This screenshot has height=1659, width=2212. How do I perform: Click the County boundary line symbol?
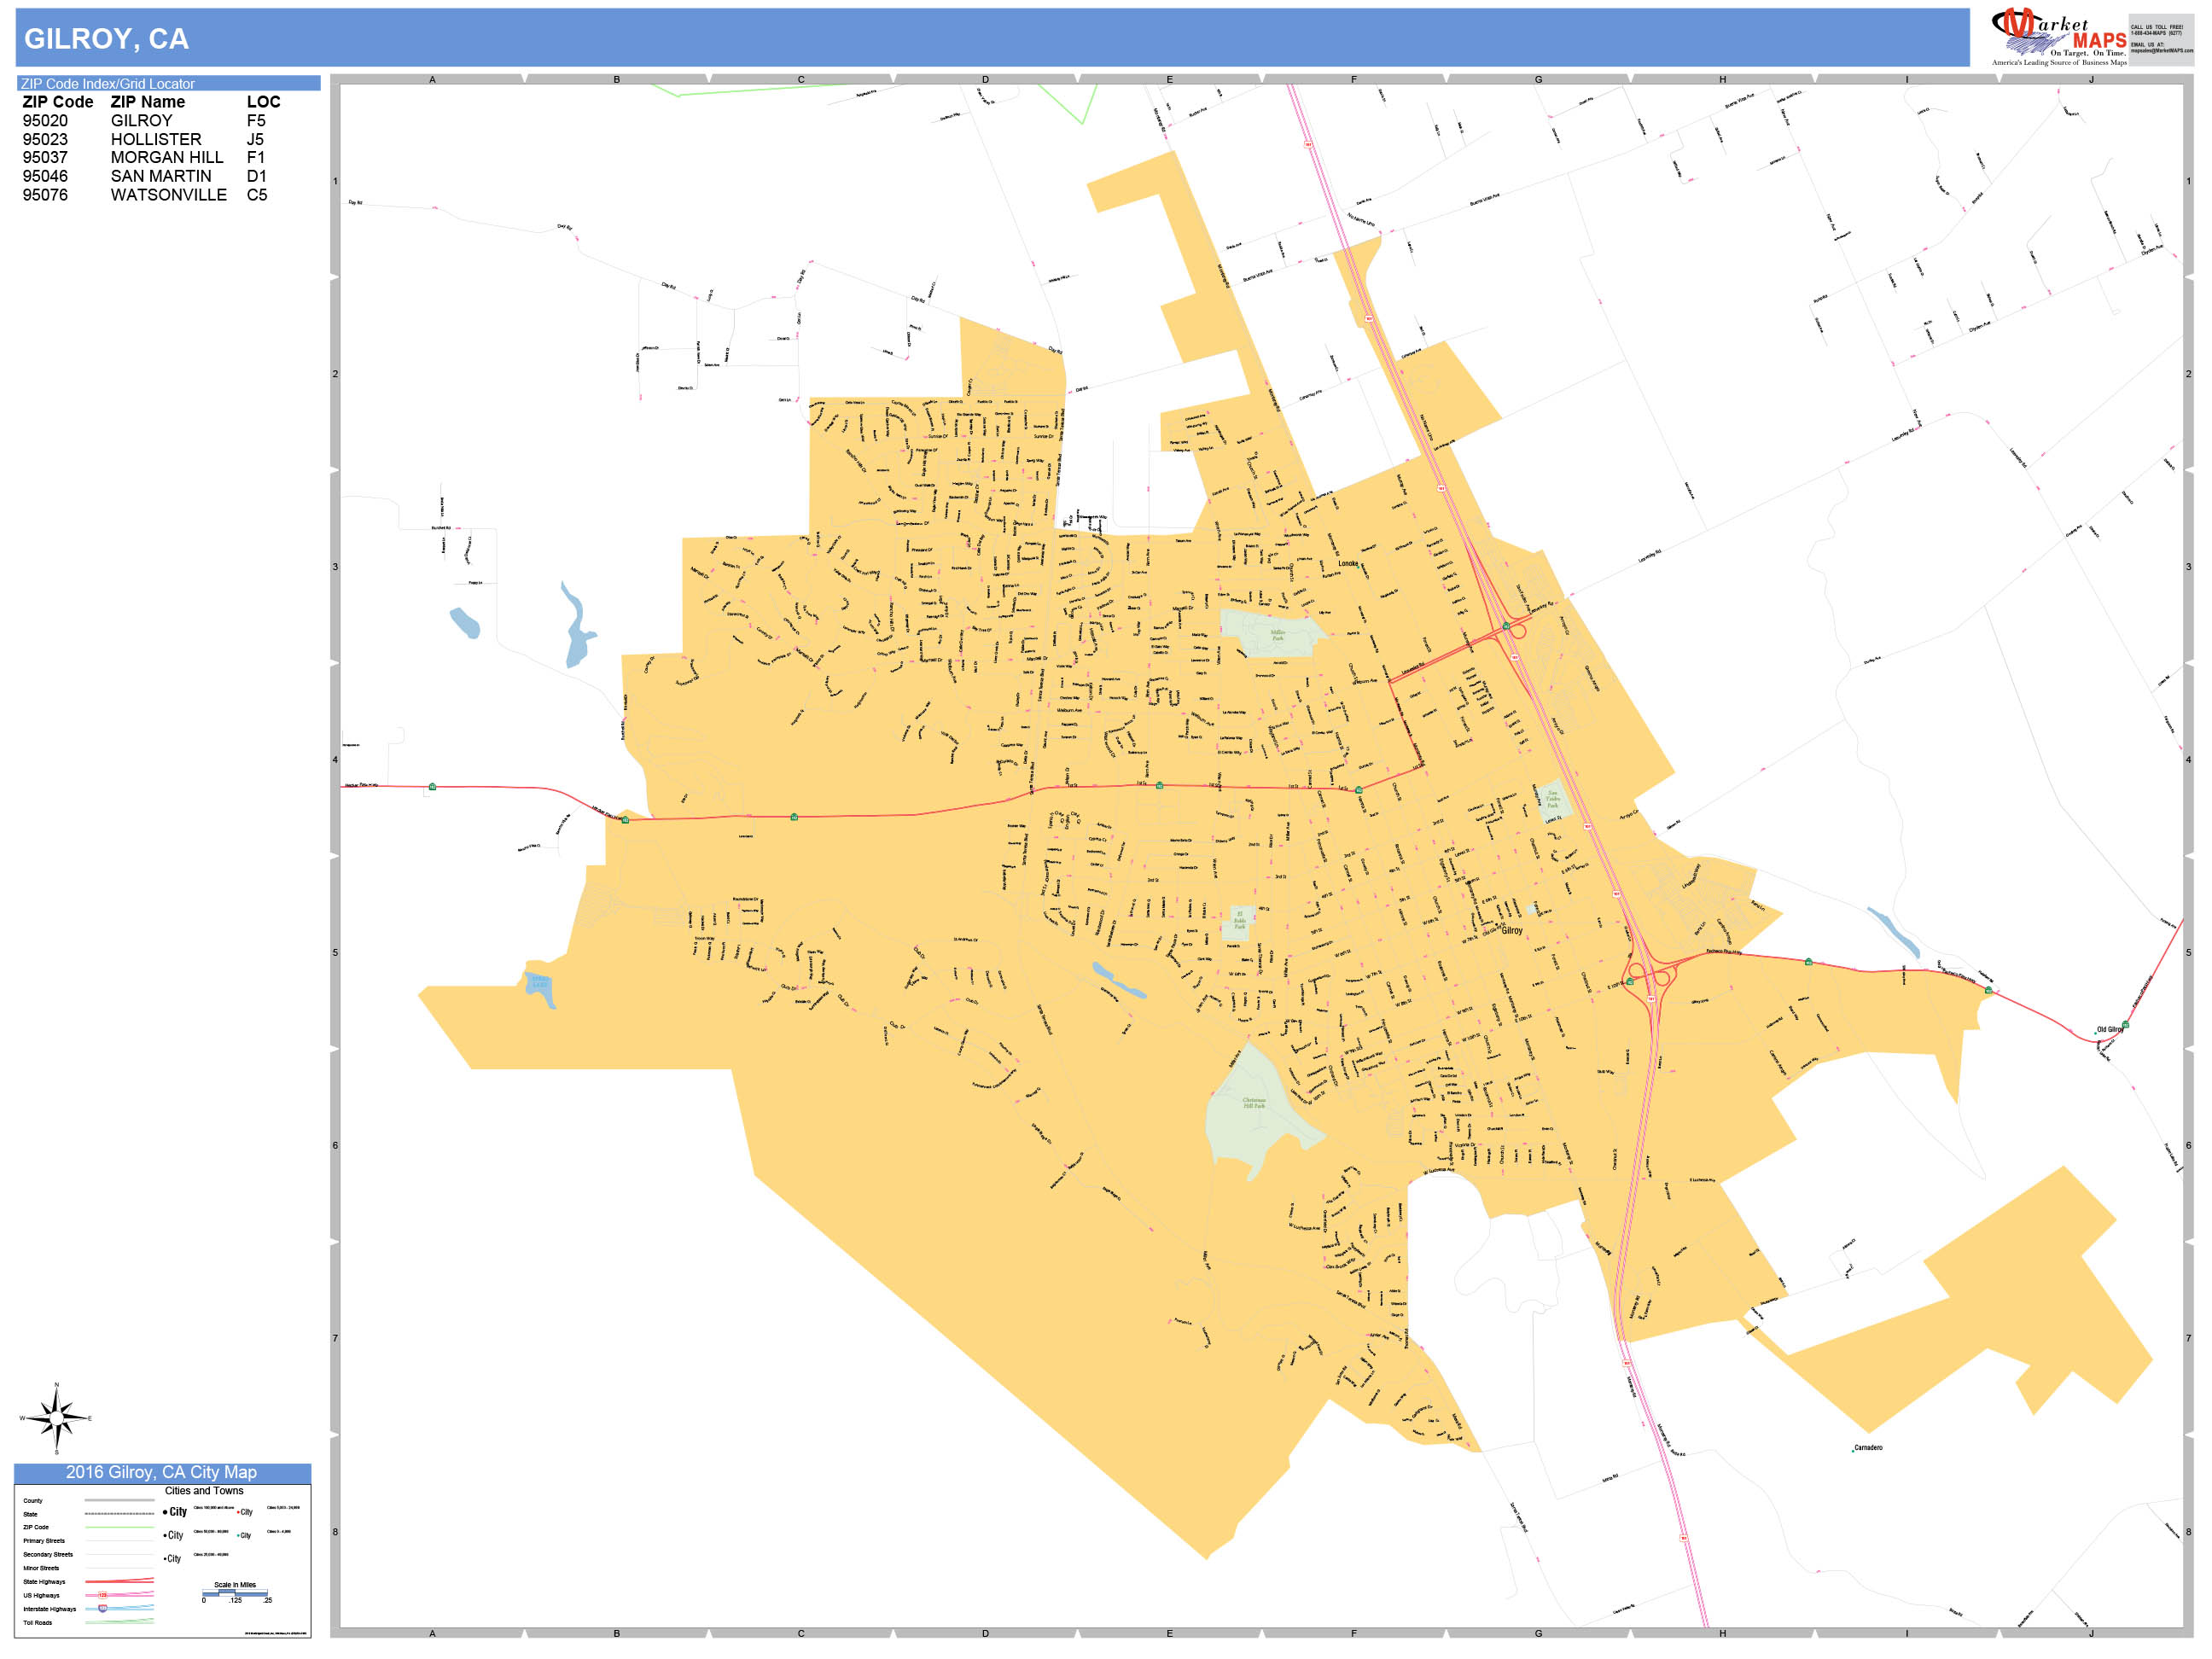(119, 1500)
